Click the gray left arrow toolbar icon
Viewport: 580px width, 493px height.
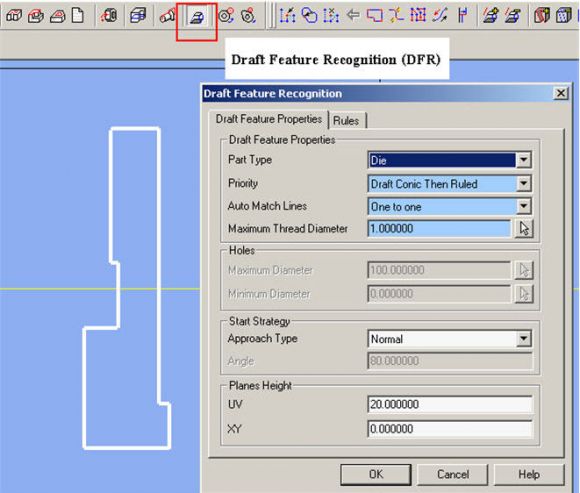tap(353, 15)
